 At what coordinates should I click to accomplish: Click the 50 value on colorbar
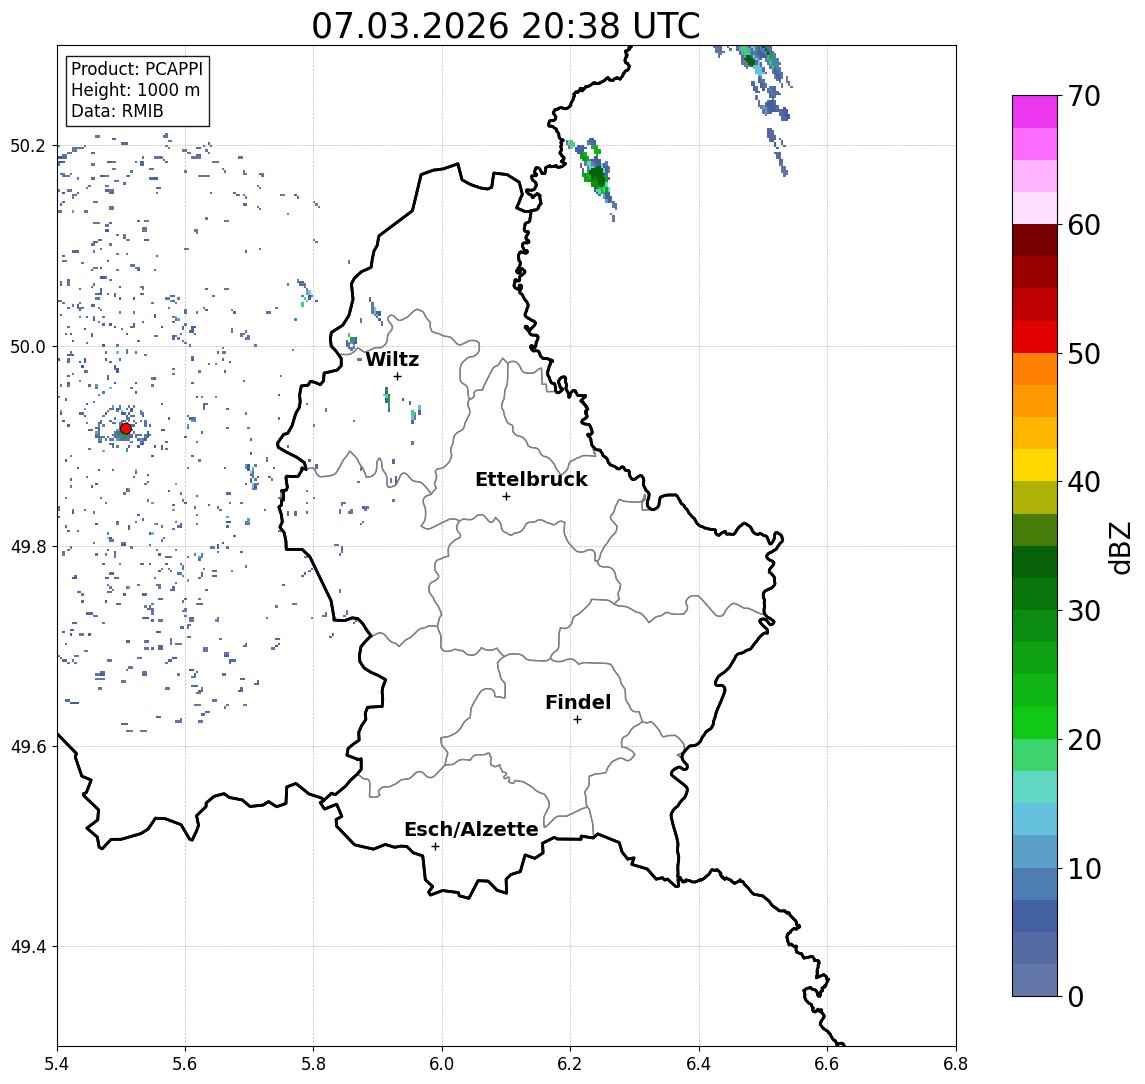[1084, 354]
